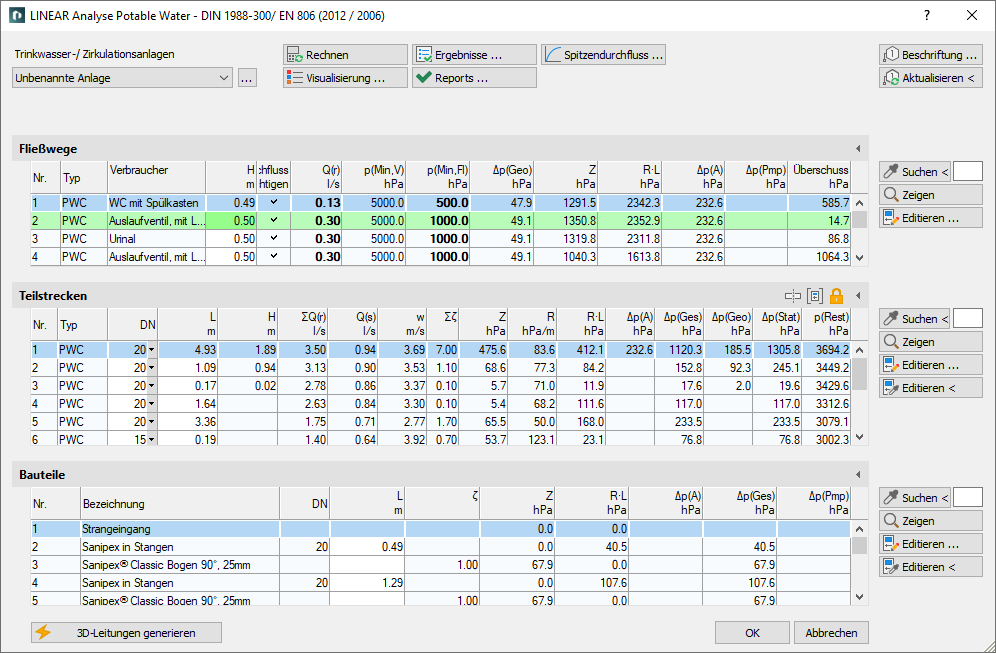Click search input field in Teilstrecken section
This screenshot has width=996, height=653.
coord(967,318)
